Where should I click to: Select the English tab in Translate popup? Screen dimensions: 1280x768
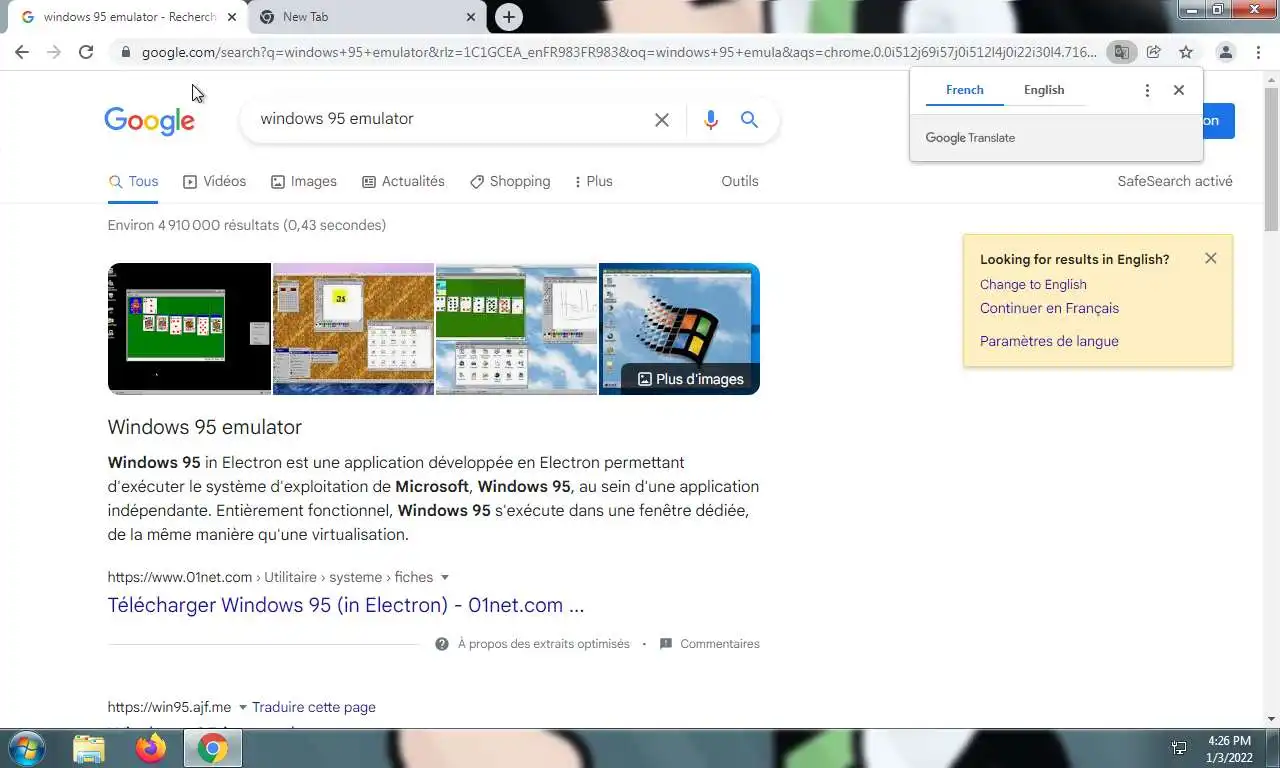(1044, 90)
